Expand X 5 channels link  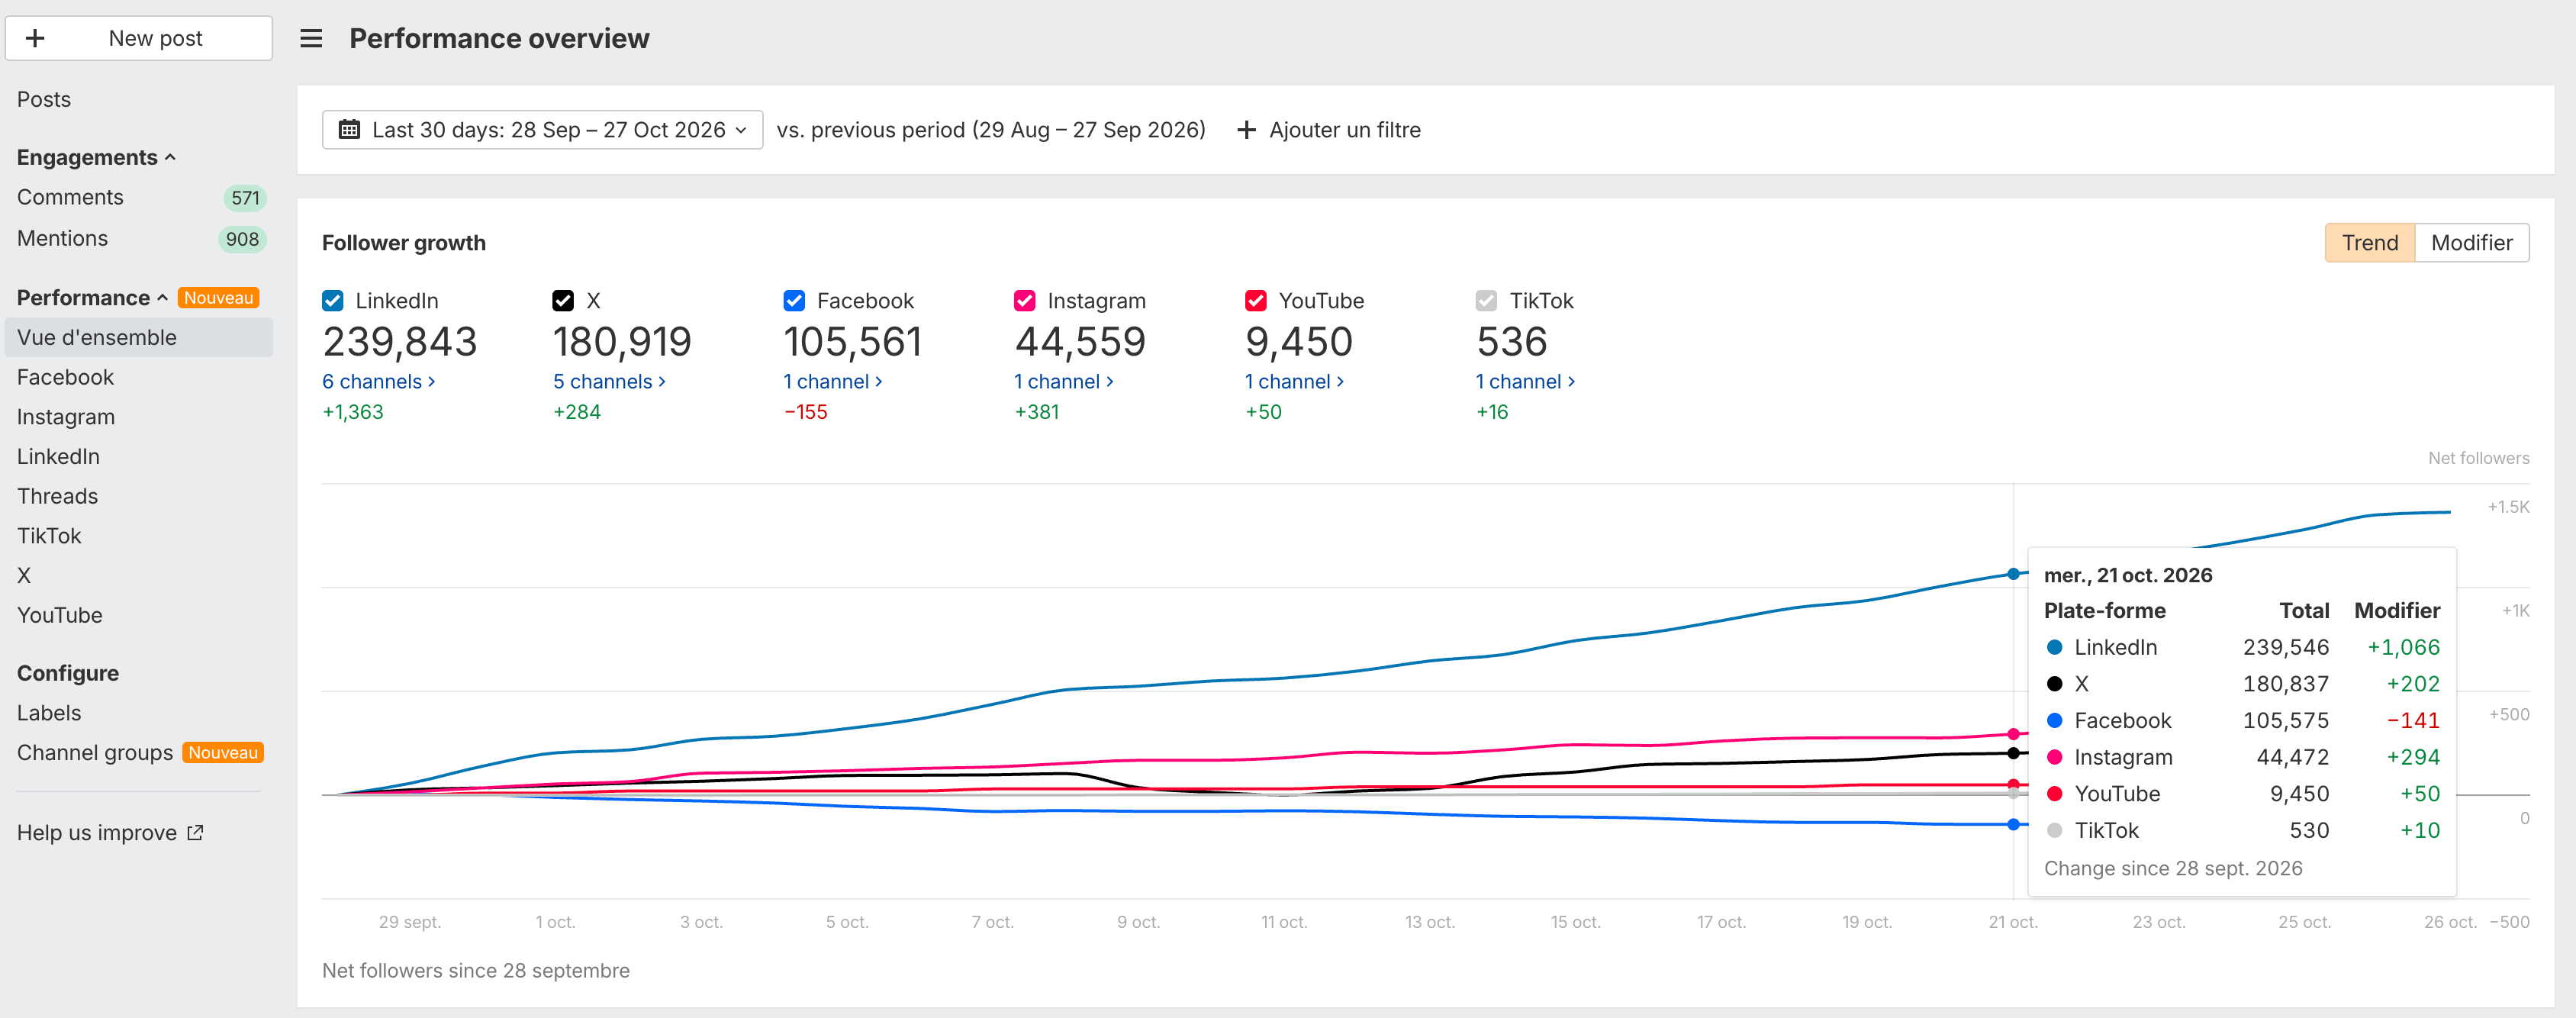[609, 381]
